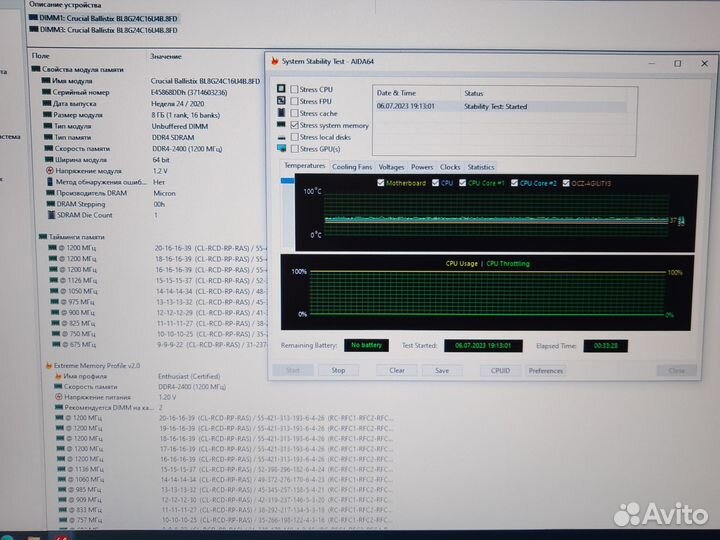
Task: Open the Clocks tab
Action: tap(450, 167)
